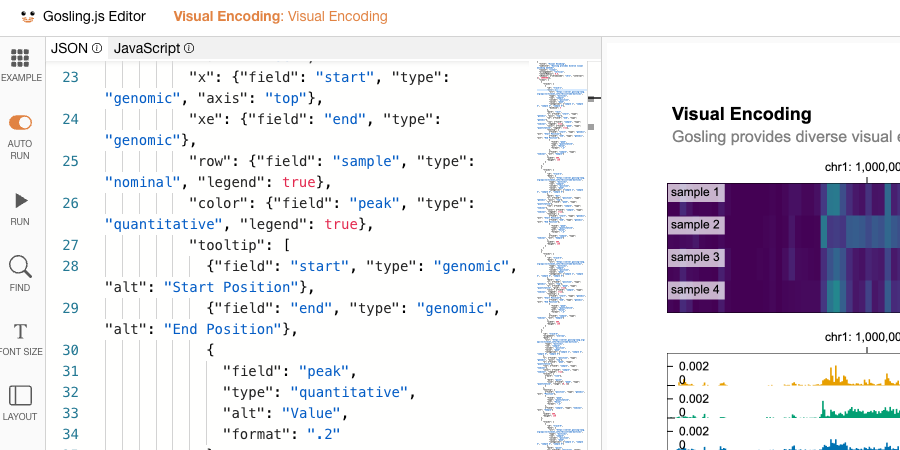
Task: Open the Layout panel icon
Action: 20,396
